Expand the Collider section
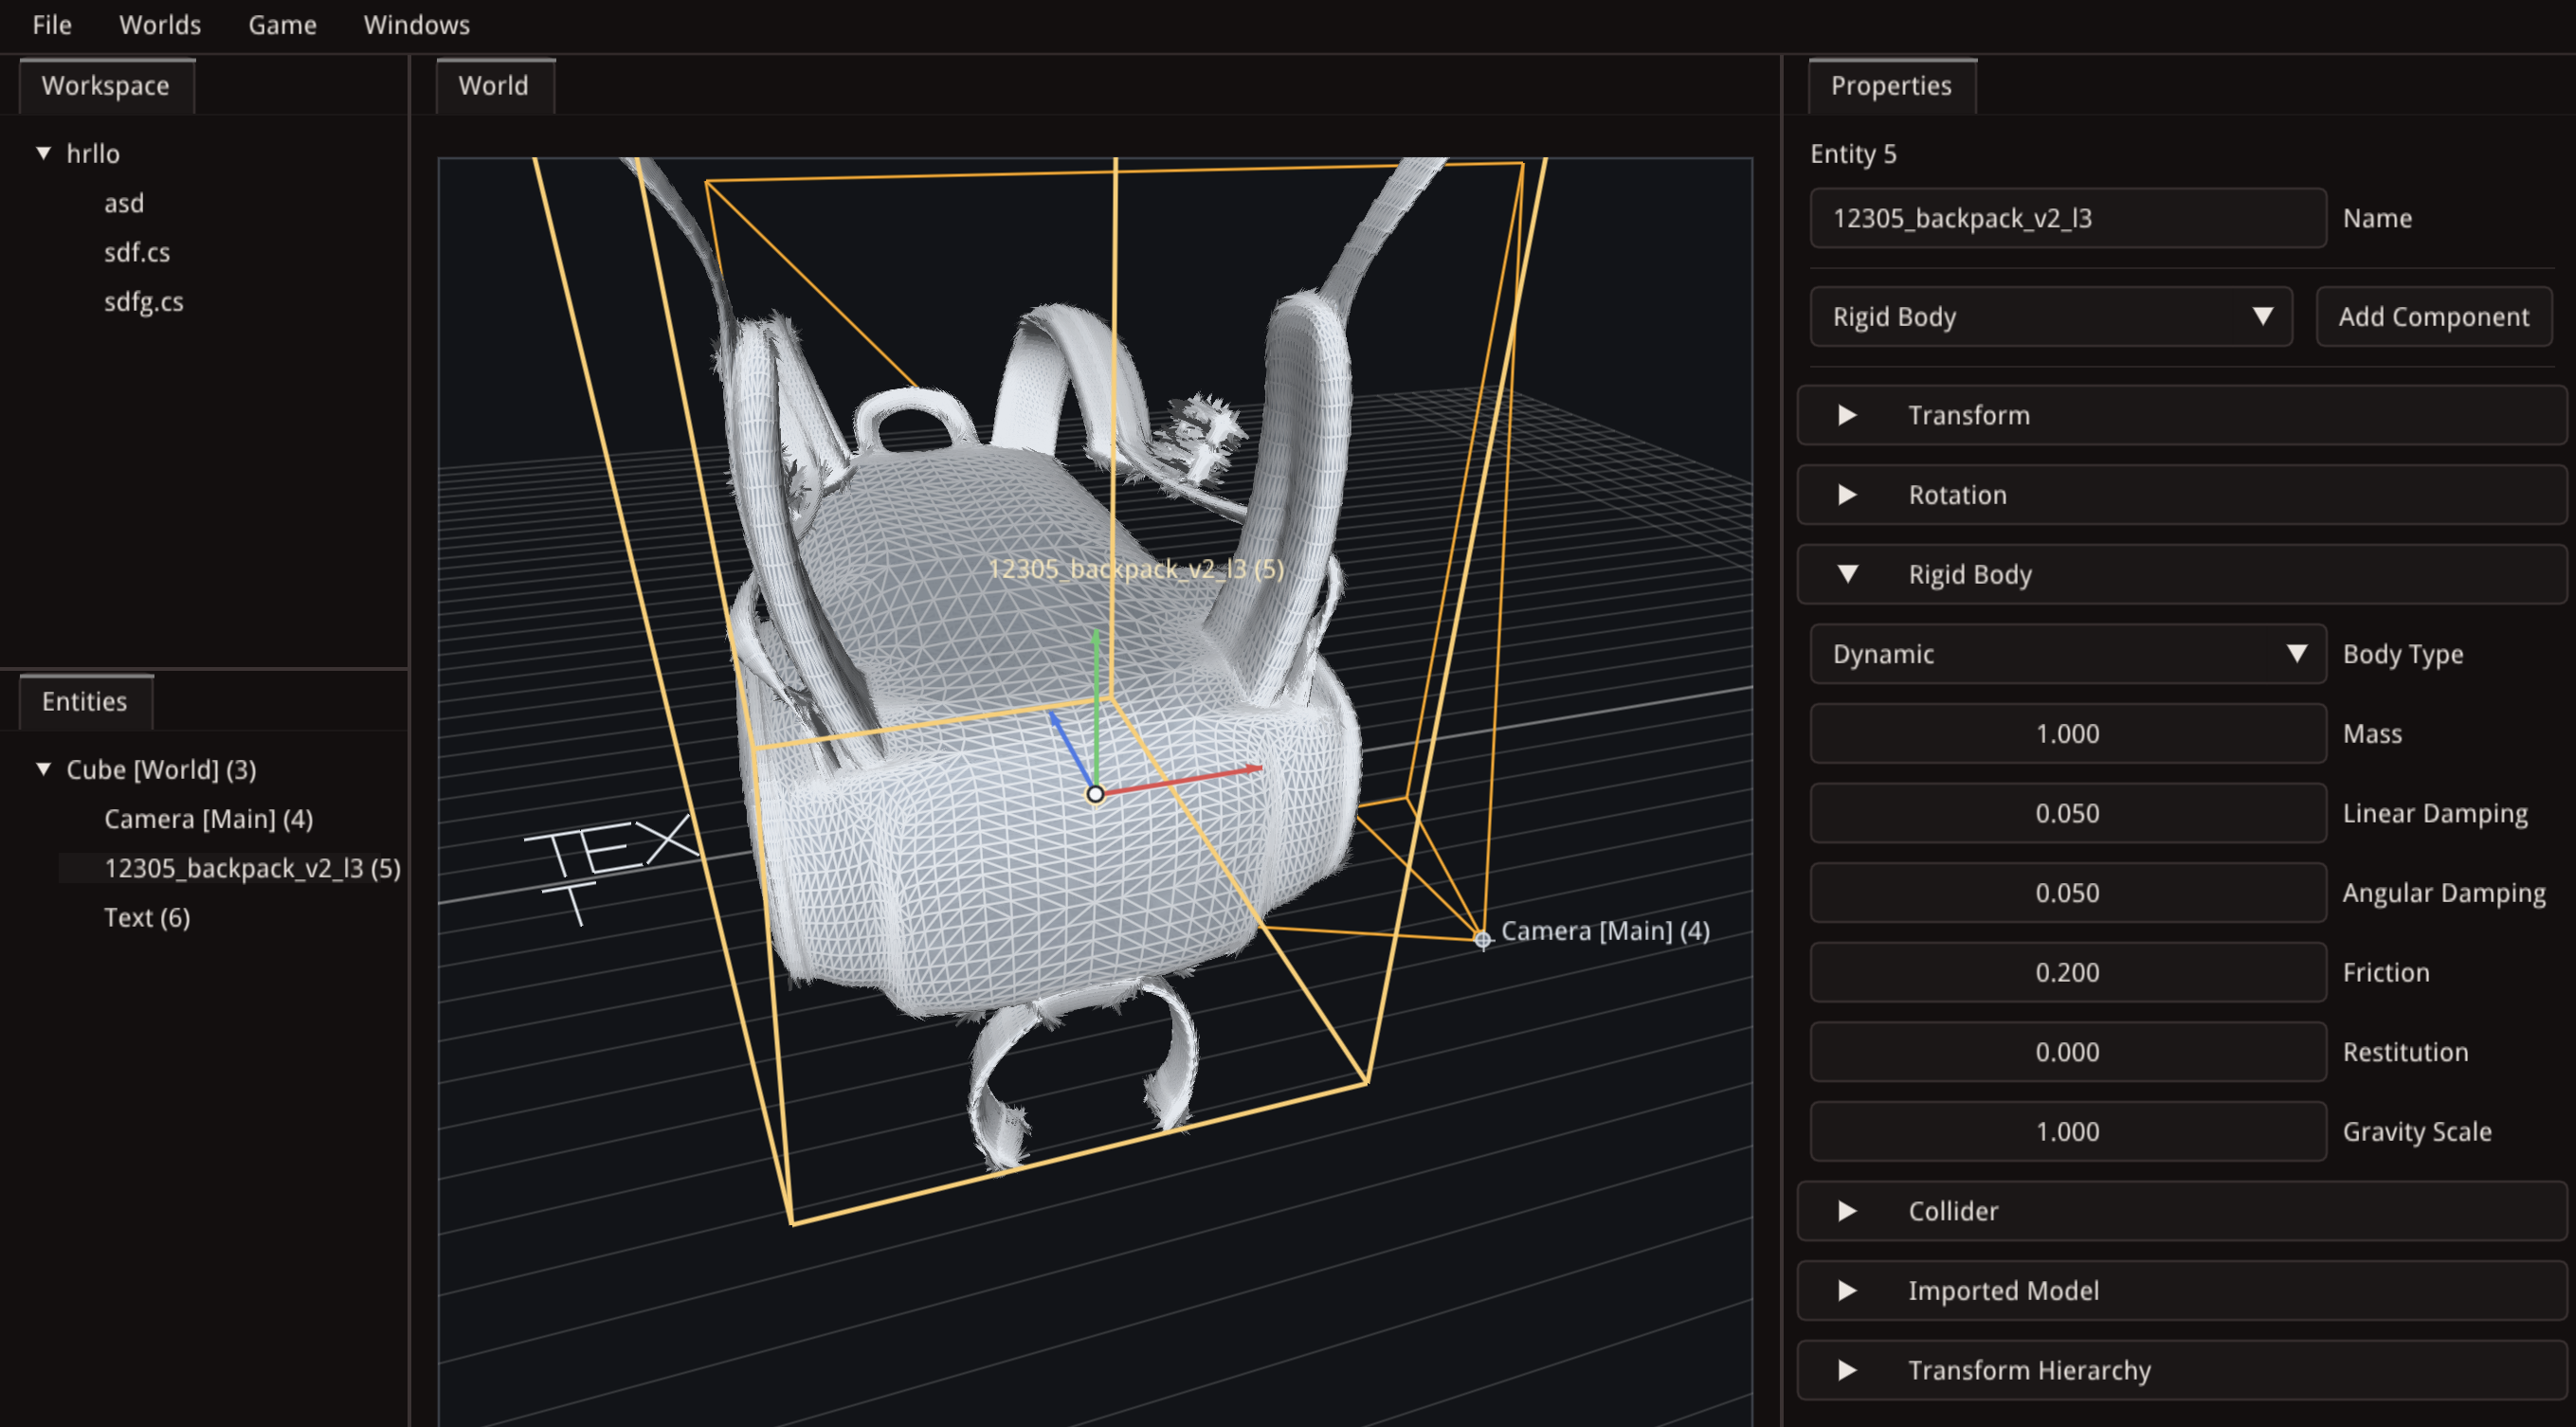The image size is (2576, 1427). point(1847,1211)
